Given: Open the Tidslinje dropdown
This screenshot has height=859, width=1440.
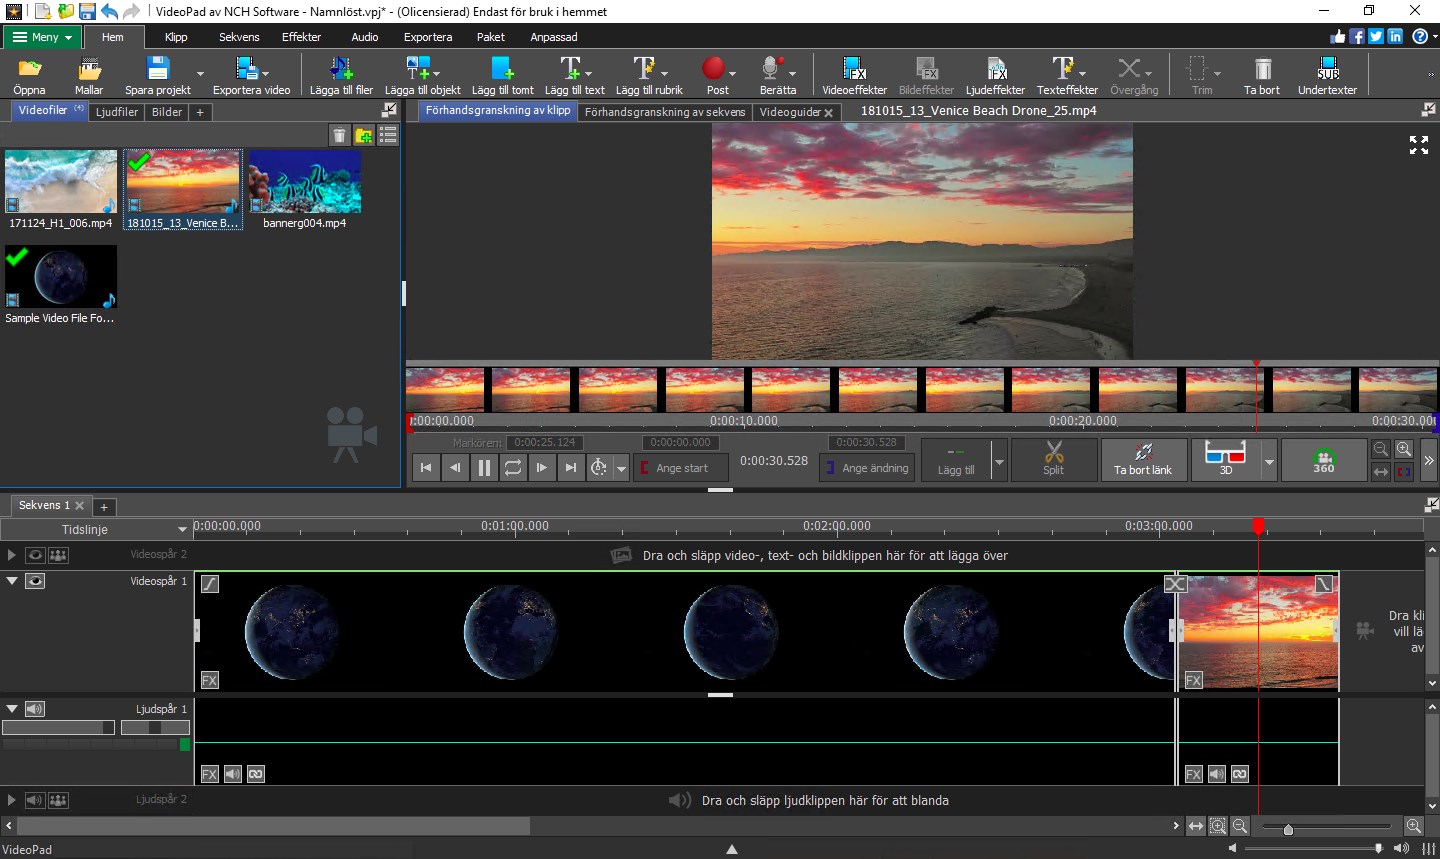Looking at the screenshot, I should [182, 529].
